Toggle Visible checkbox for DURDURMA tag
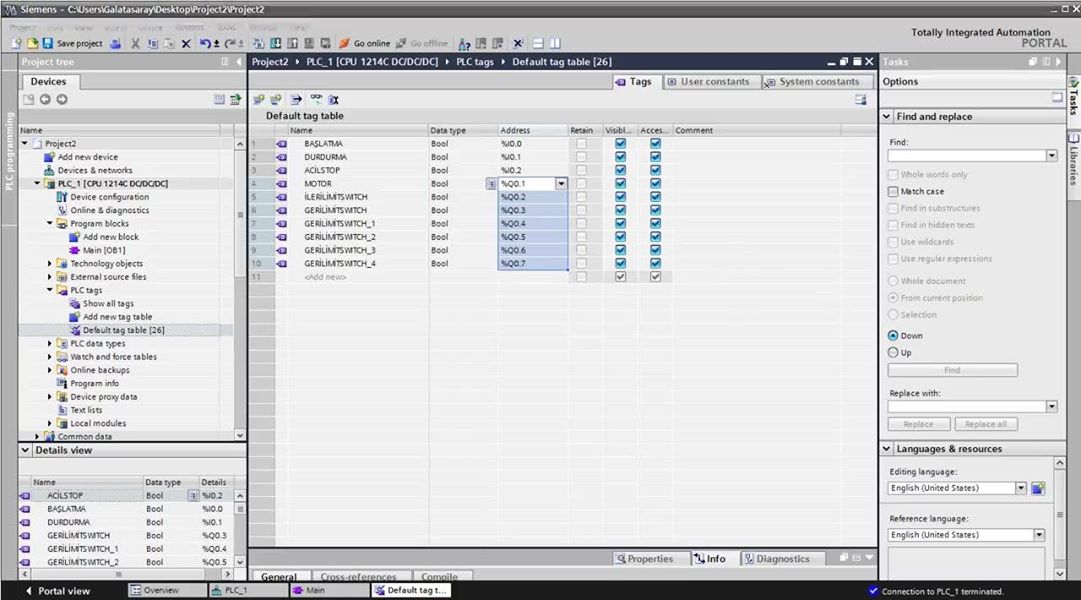Image resolution: width=1081 pixels, height=600 pixels. point(620,157)
